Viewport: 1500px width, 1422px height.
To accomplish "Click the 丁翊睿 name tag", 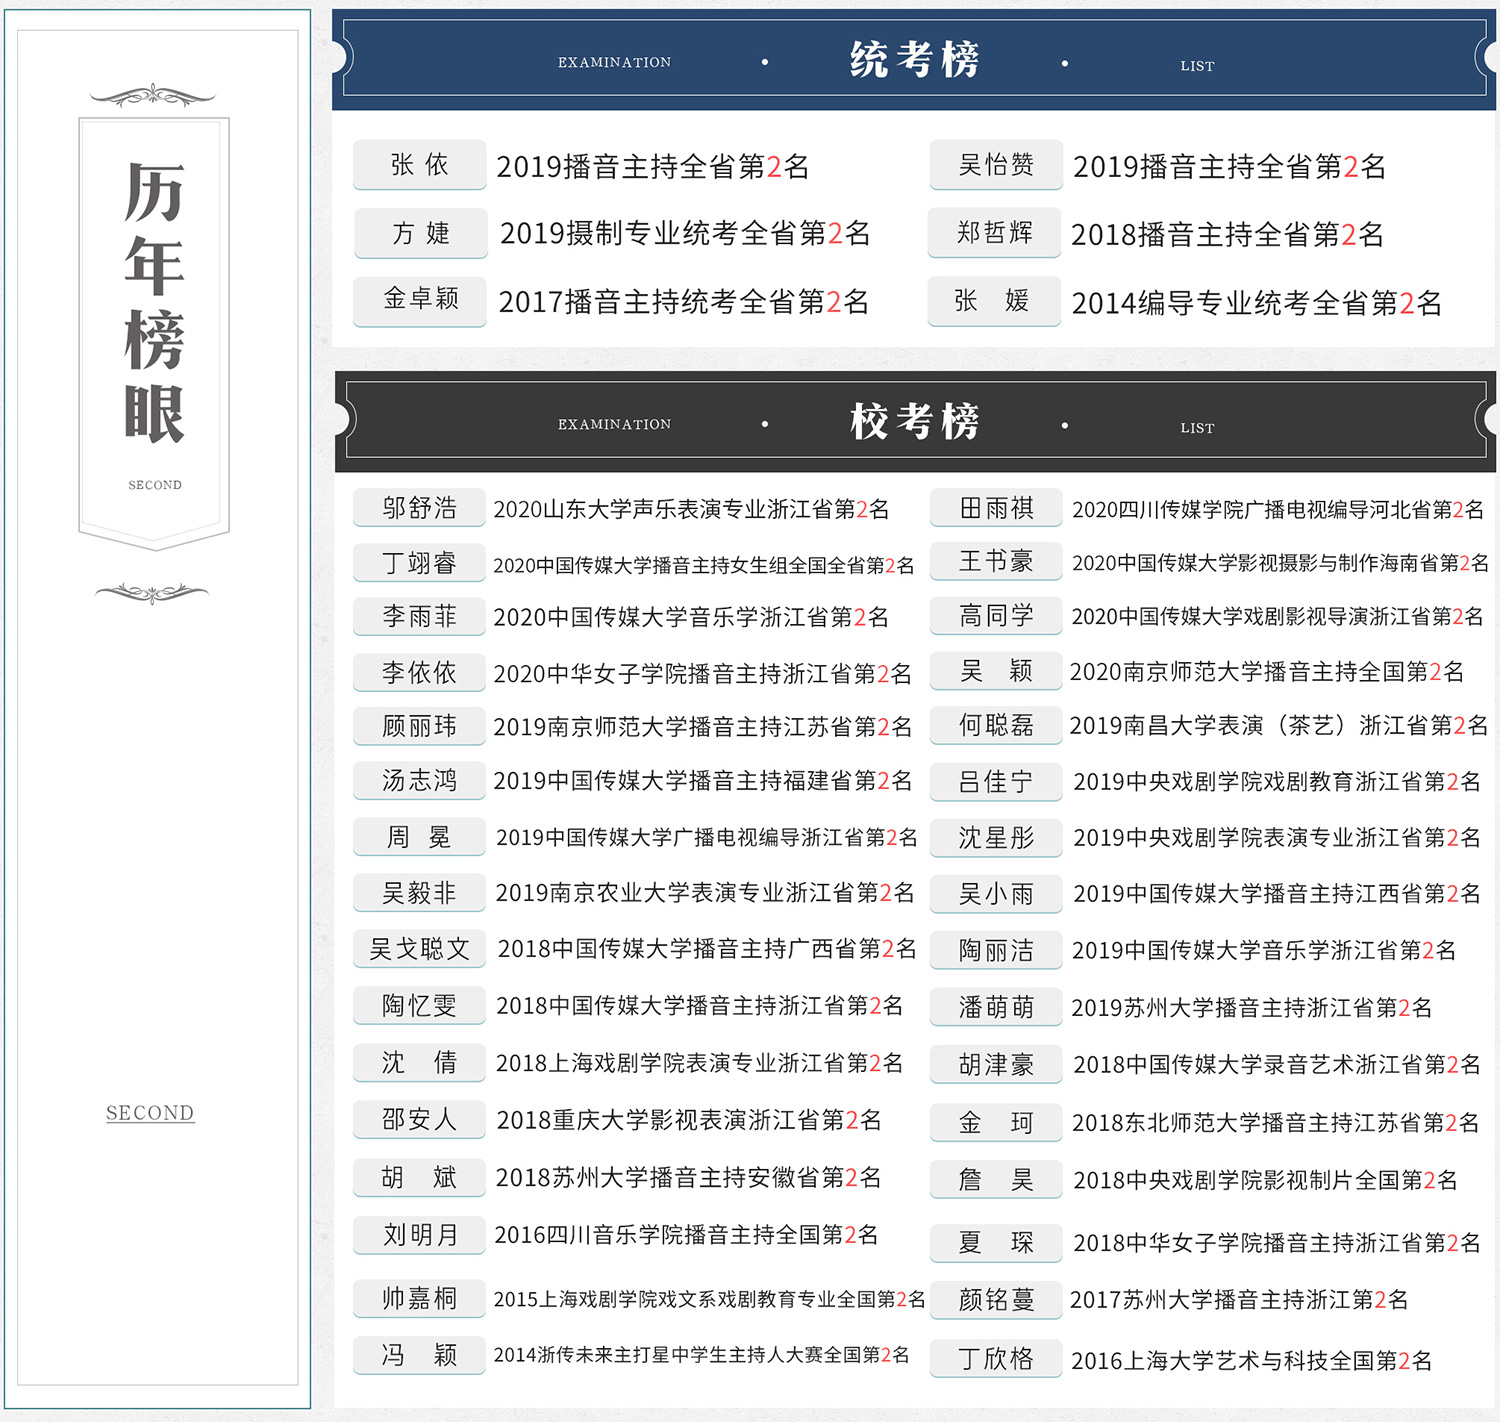I will pos(420,563).
